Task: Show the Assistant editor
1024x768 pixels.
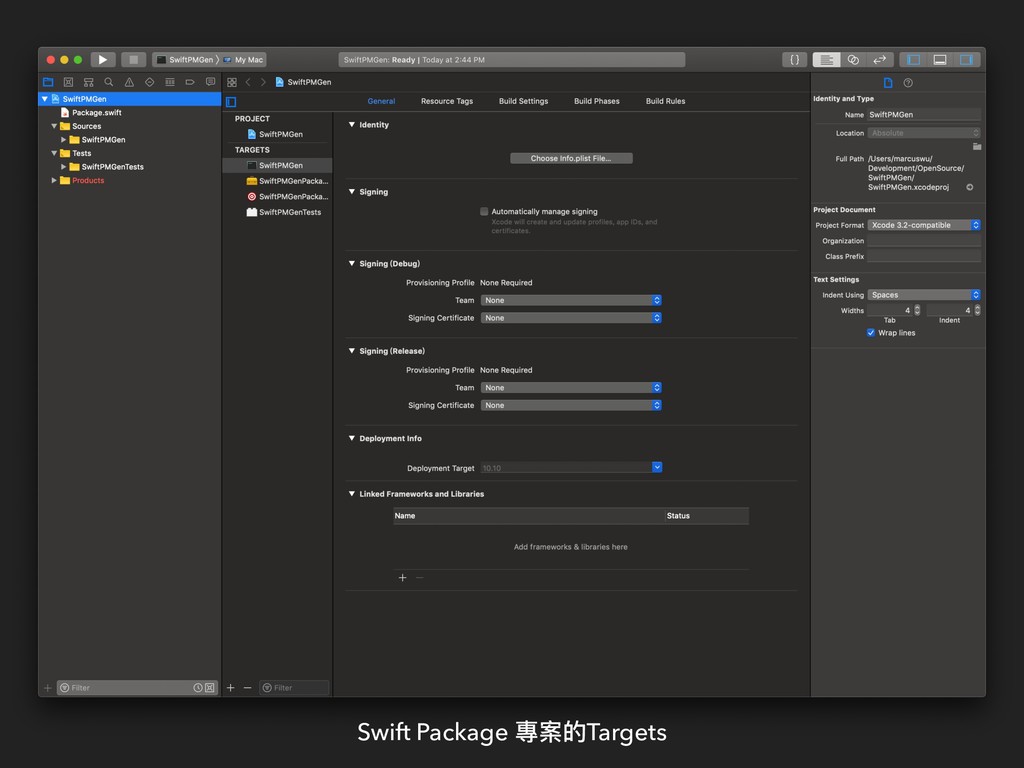Action: click(x=853, y=59)
